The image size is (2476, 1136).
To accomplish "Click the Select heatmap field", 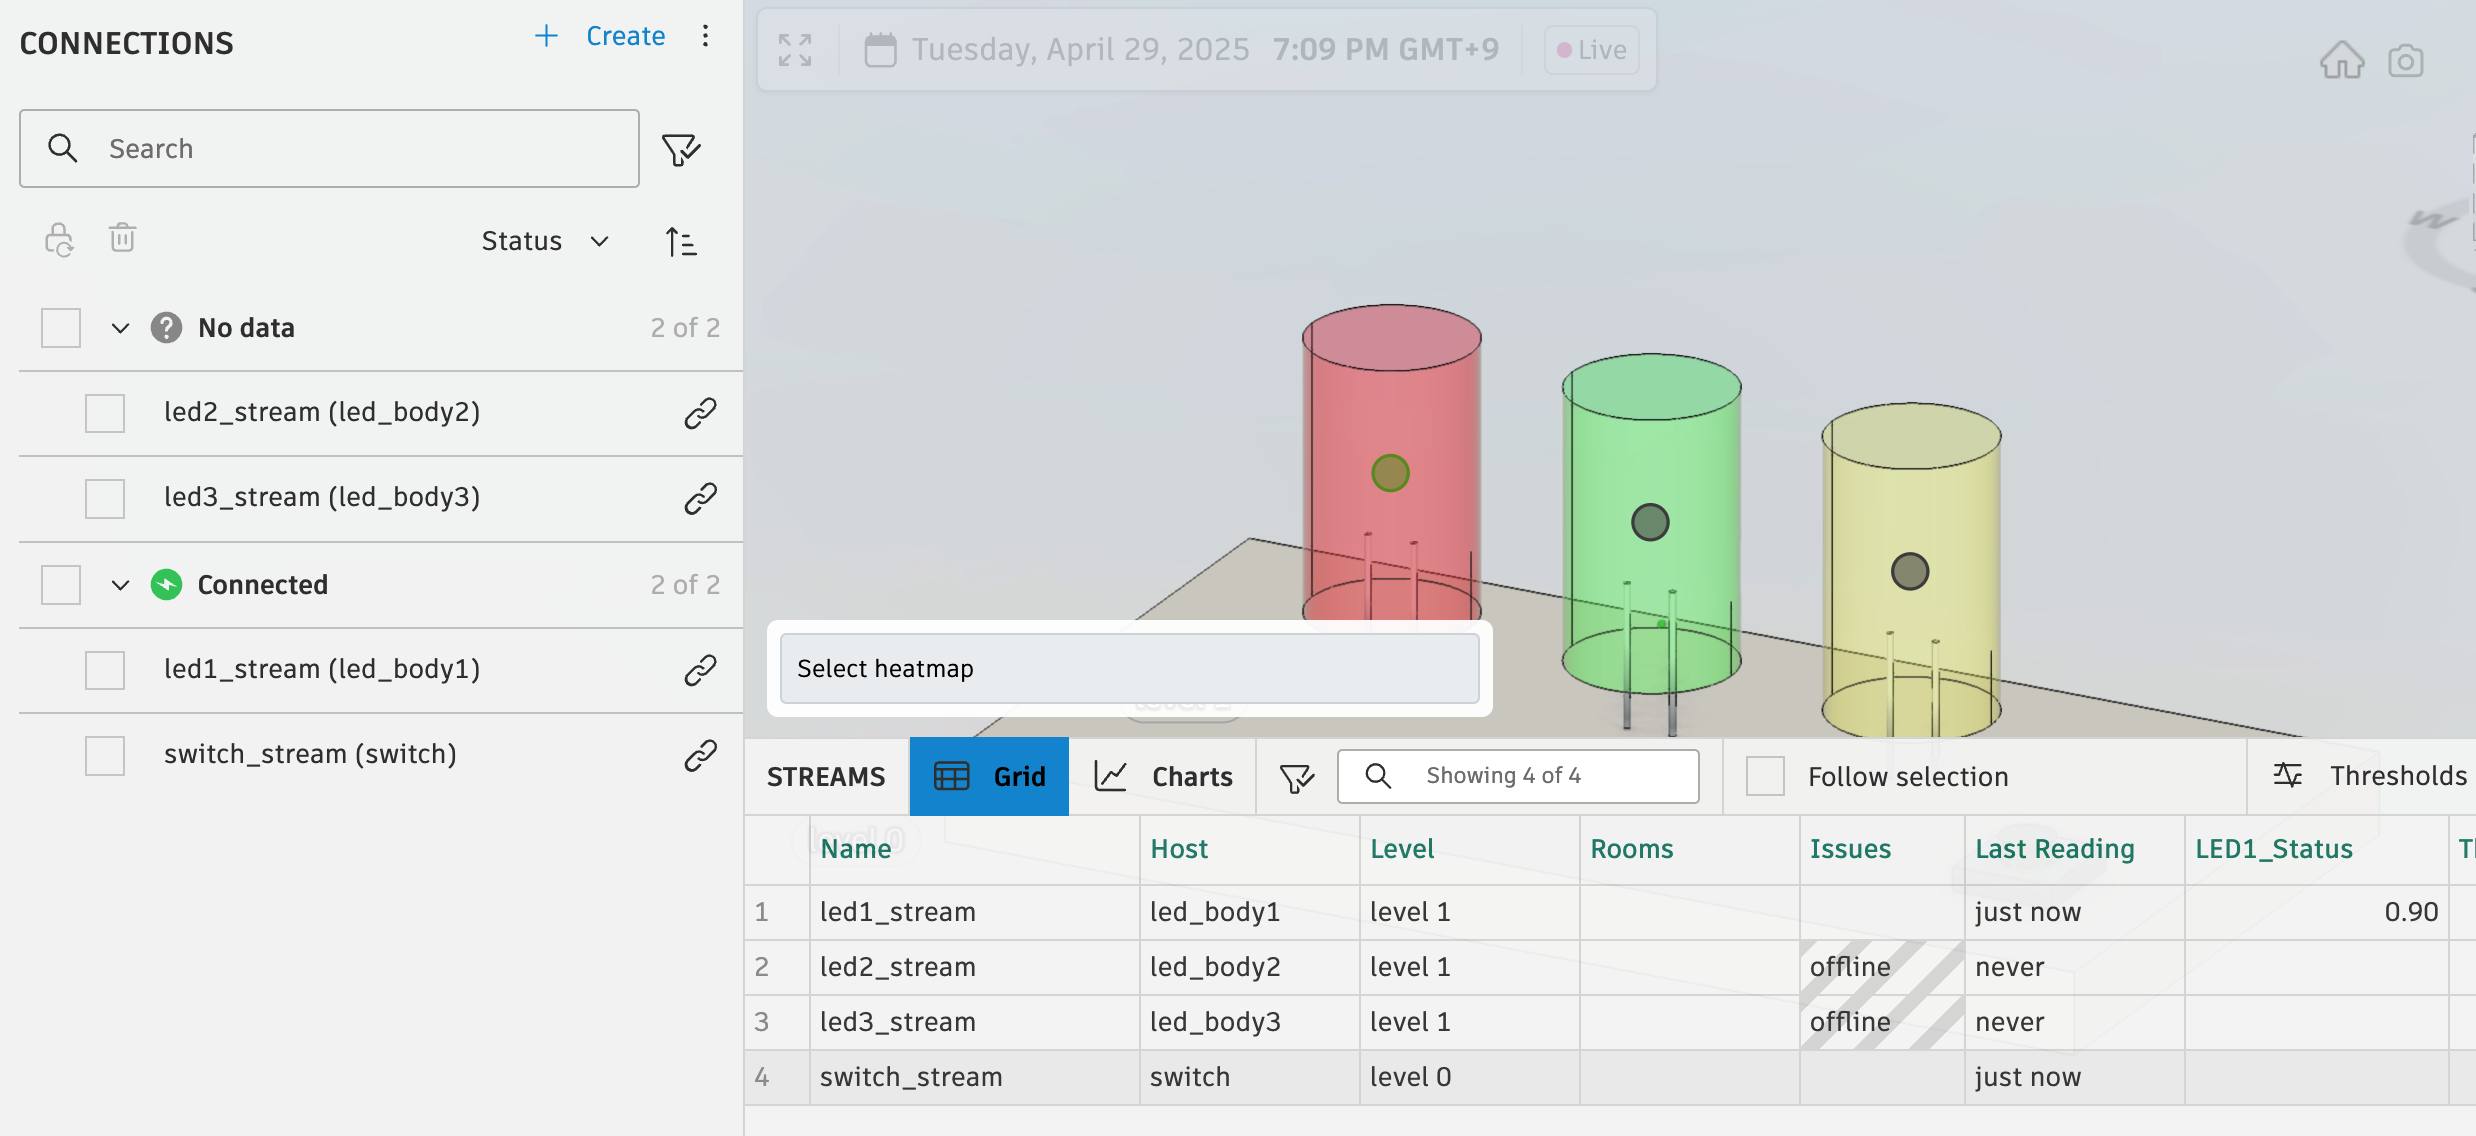I will coord(1129,668).
